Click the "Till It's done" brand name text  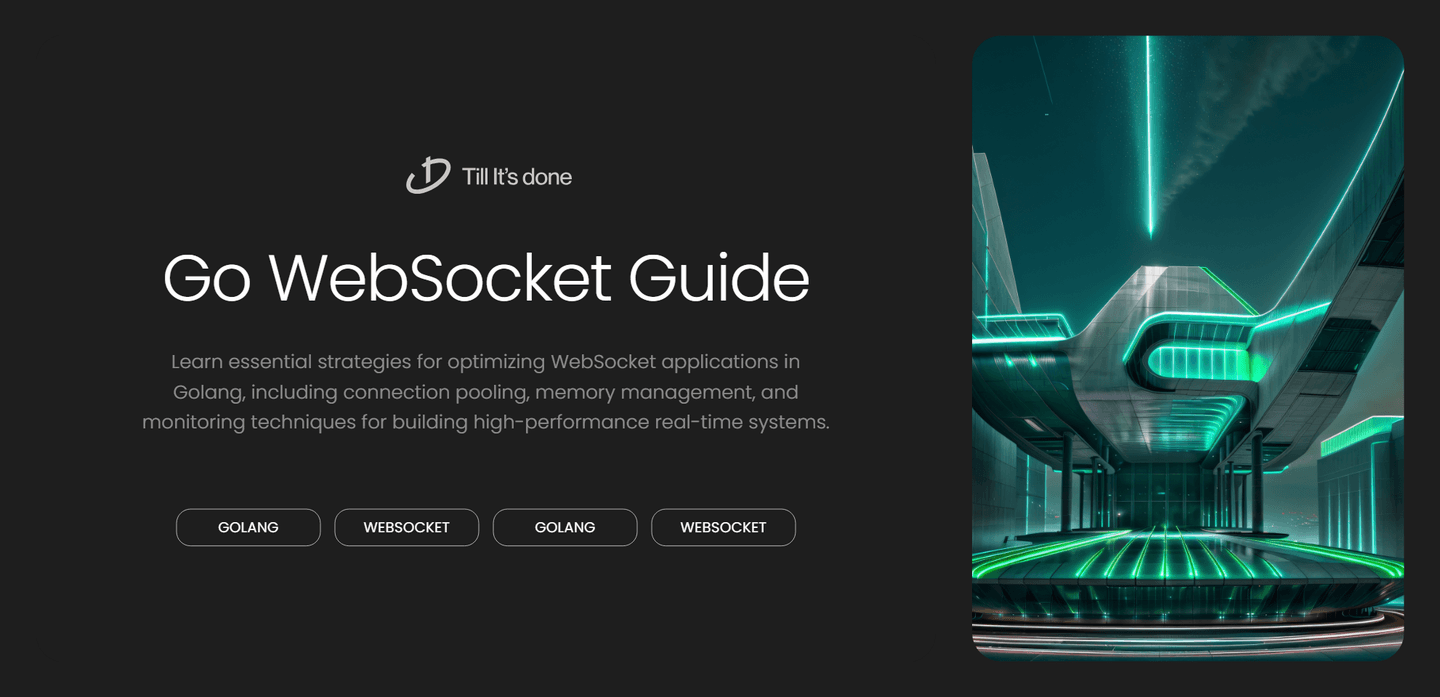point(516,177)
